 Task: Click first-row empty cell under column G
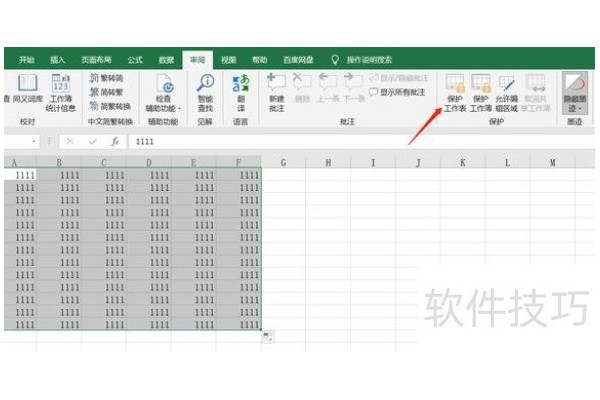(283, 175)
